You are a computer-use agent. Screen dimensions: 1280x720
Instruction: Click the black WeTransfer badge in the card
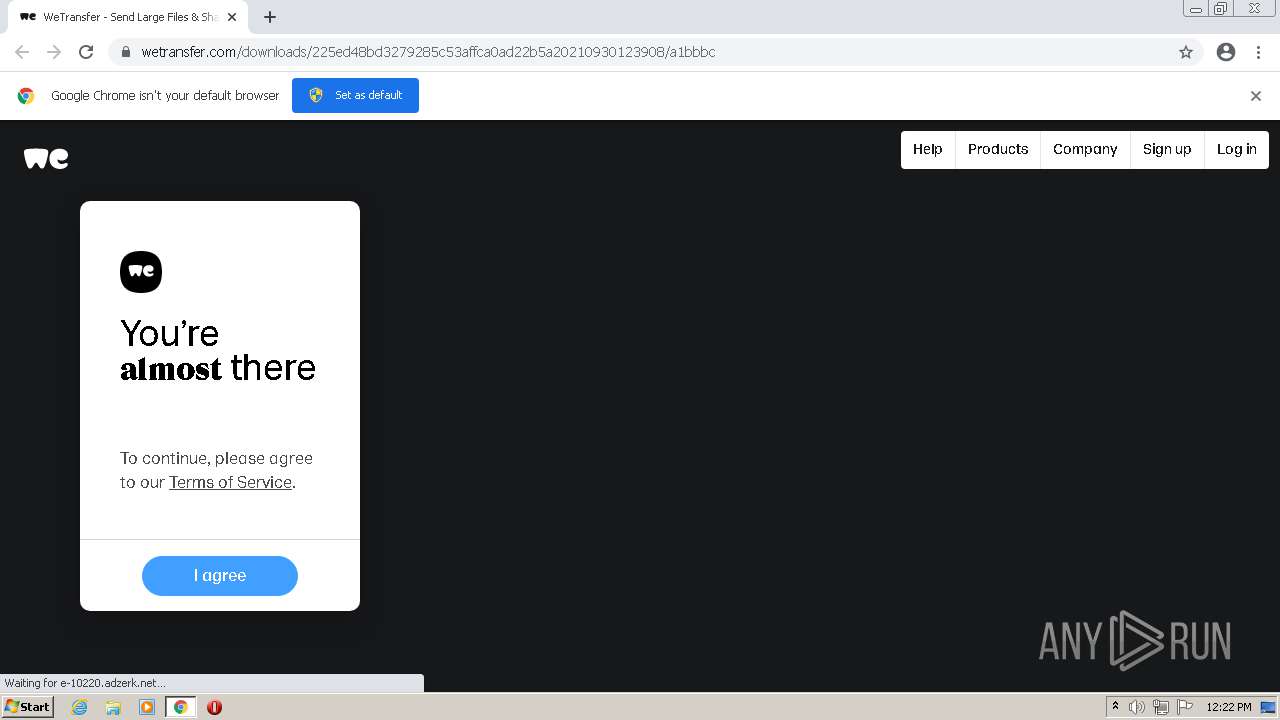141,272
